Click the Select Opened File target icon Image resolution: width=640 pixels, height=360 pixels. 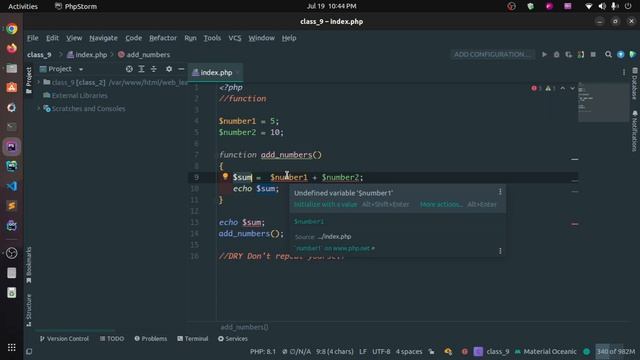[x=129, y=69]
